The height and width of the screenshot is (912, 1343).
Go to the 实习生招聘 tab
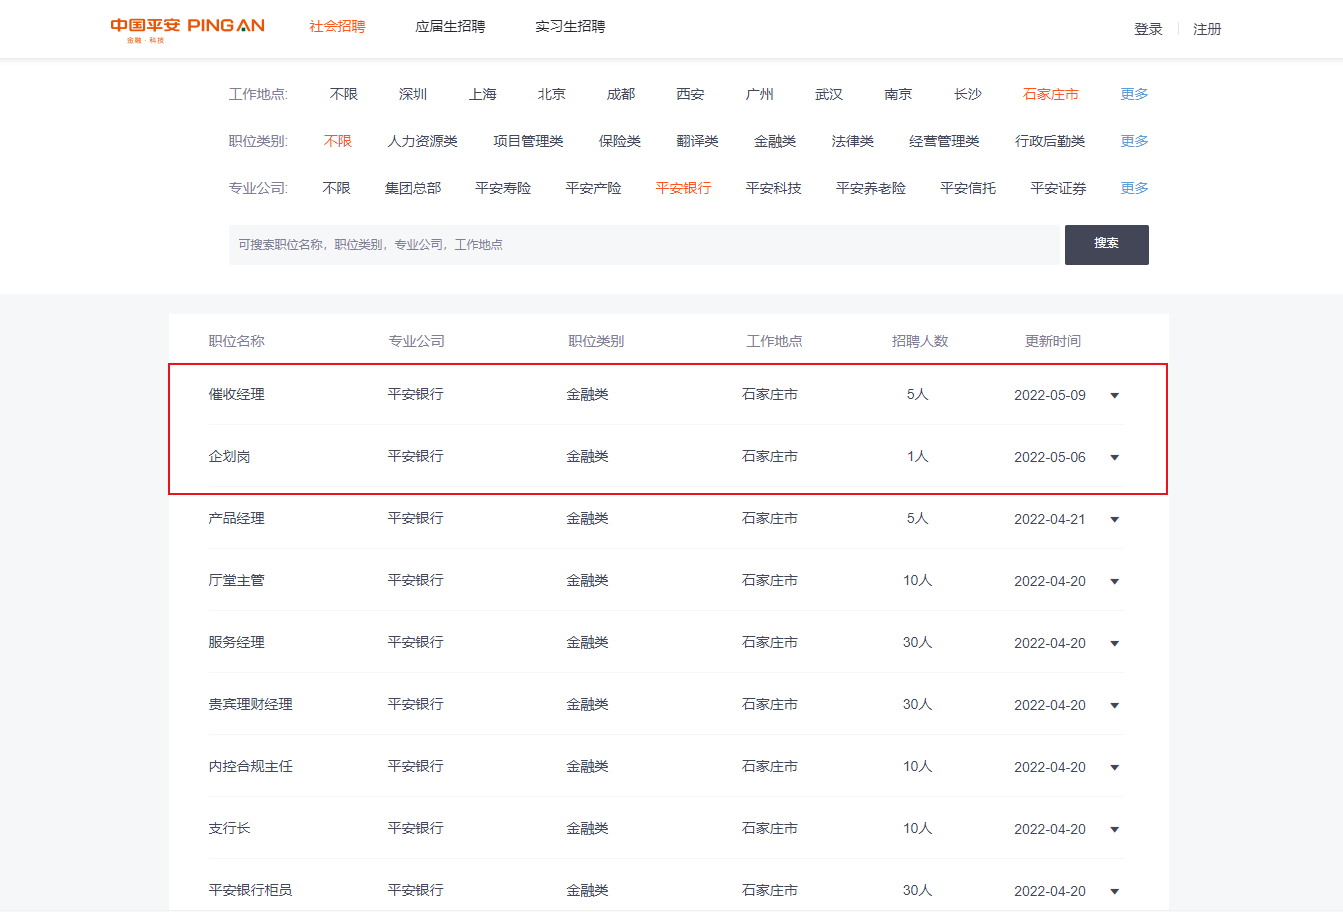click(570, 26)
